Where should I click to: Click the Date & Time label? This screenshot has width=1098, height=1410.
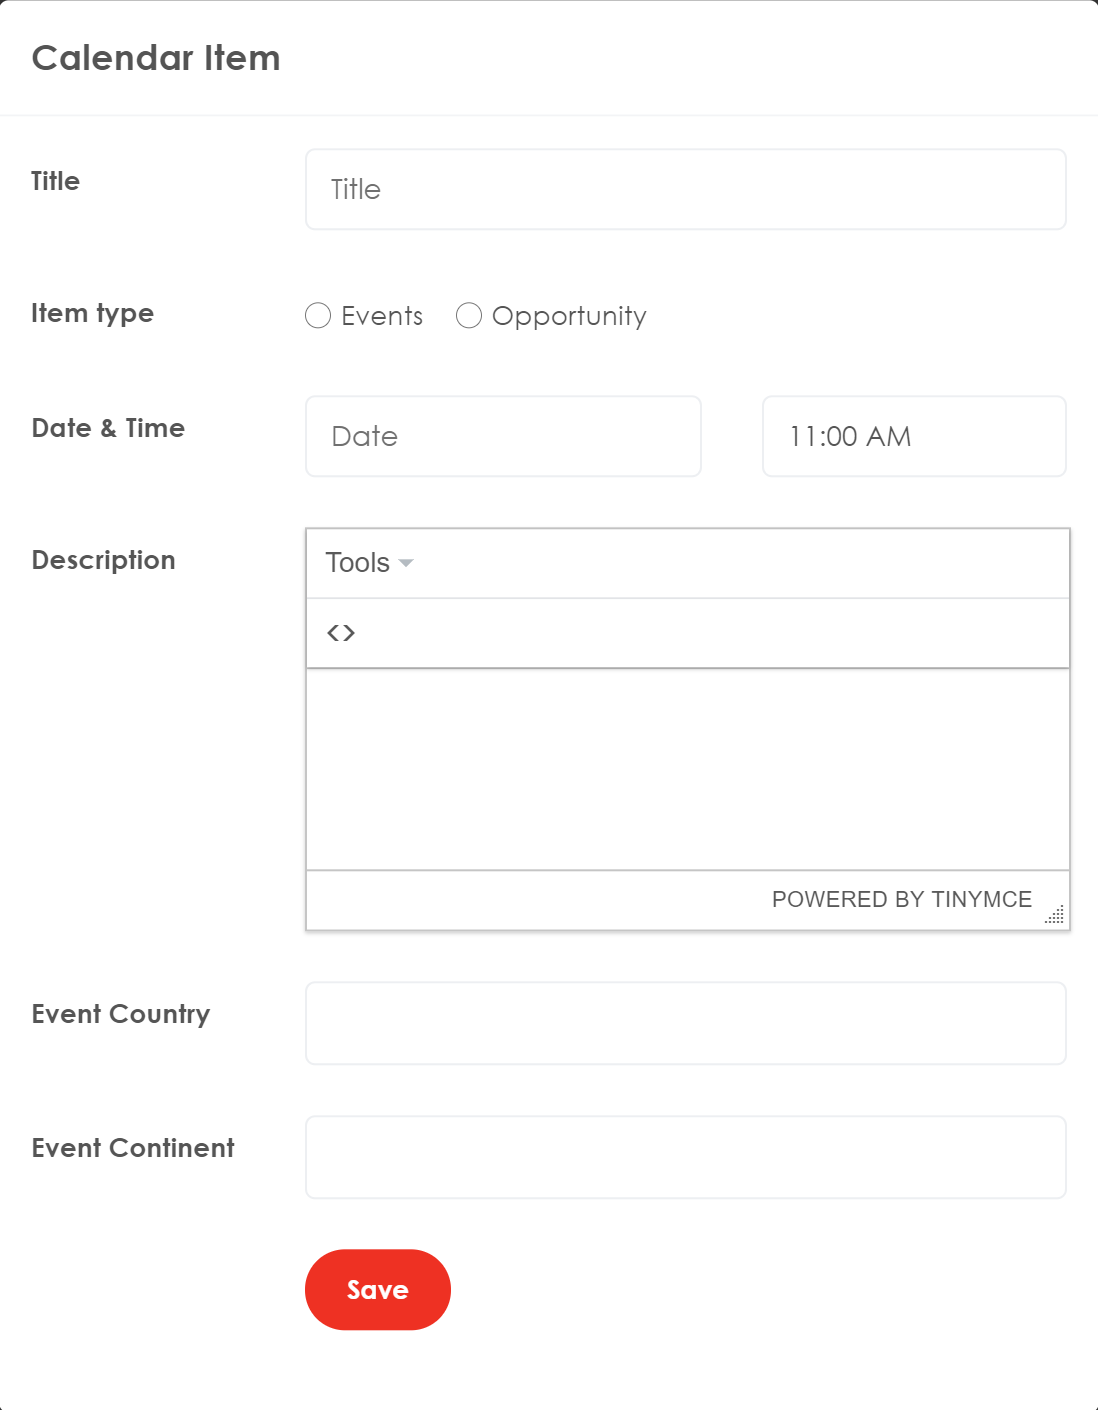click(108, 428)
